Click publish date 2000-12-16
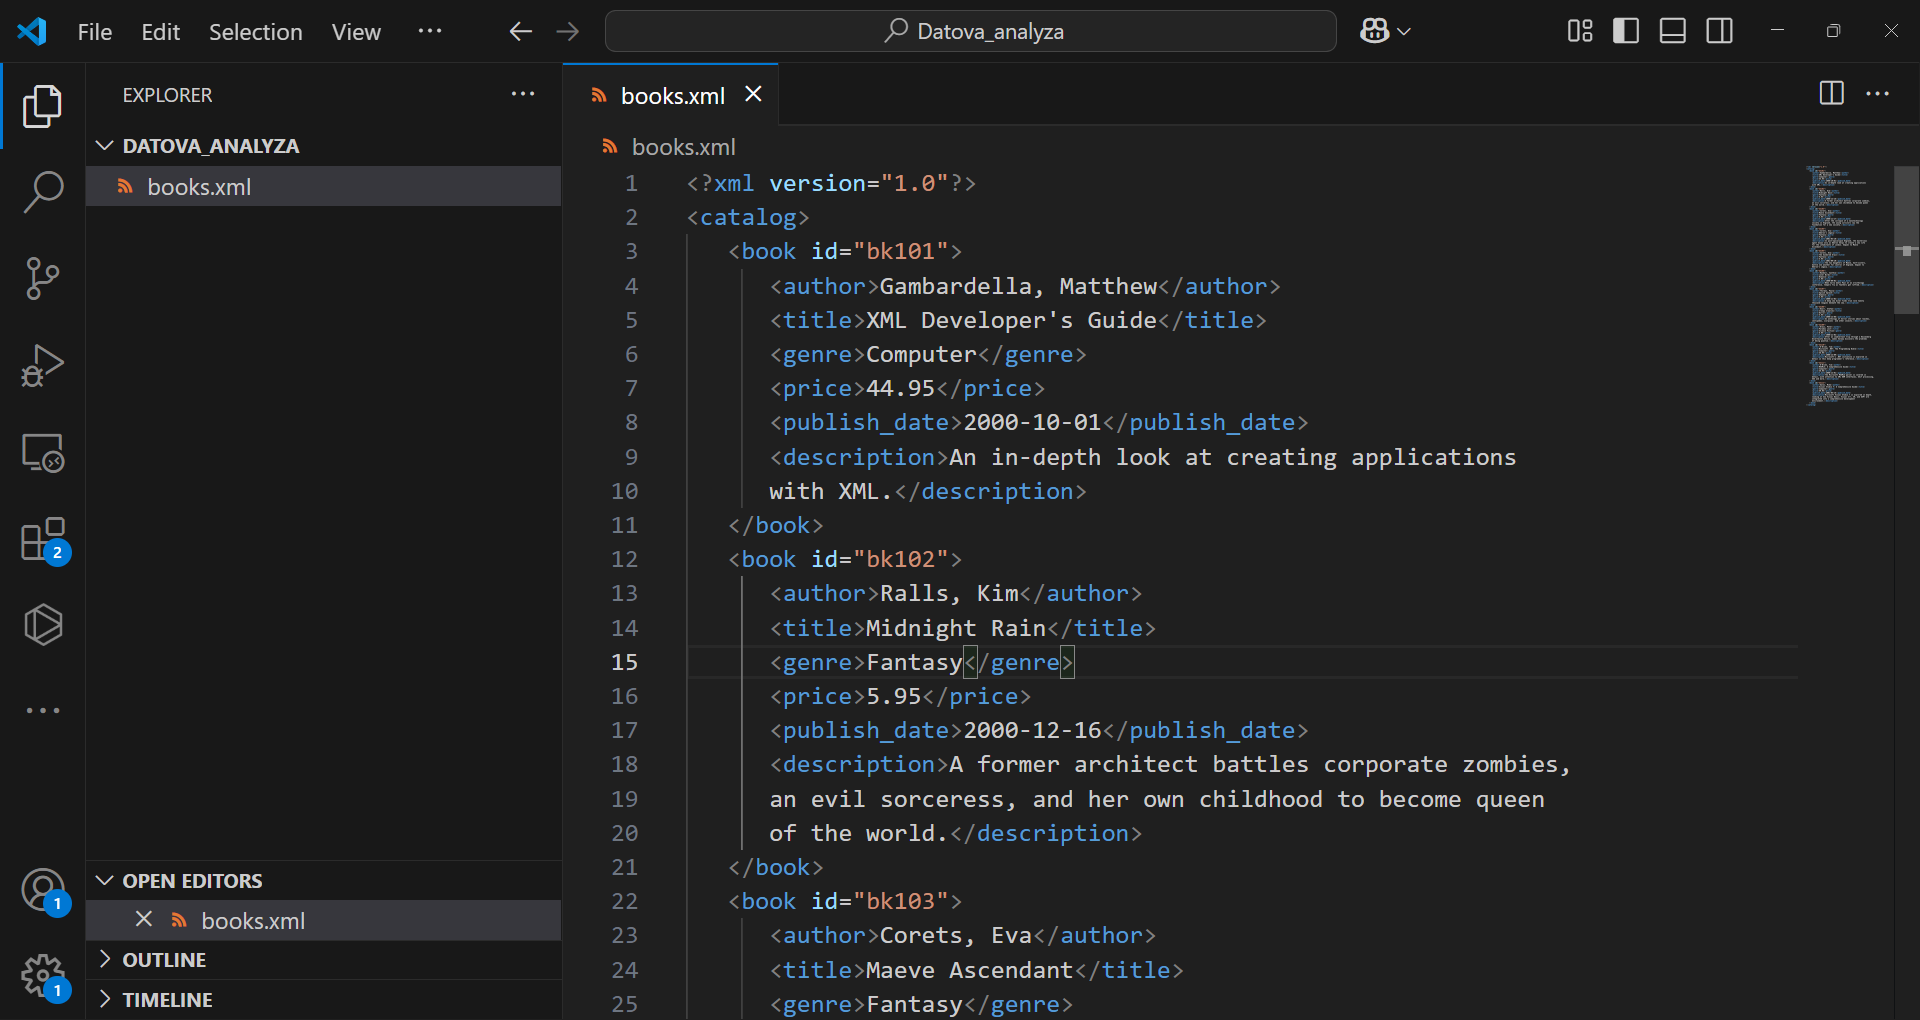Viewport: 1920px width, 1020px height. 1032,730
